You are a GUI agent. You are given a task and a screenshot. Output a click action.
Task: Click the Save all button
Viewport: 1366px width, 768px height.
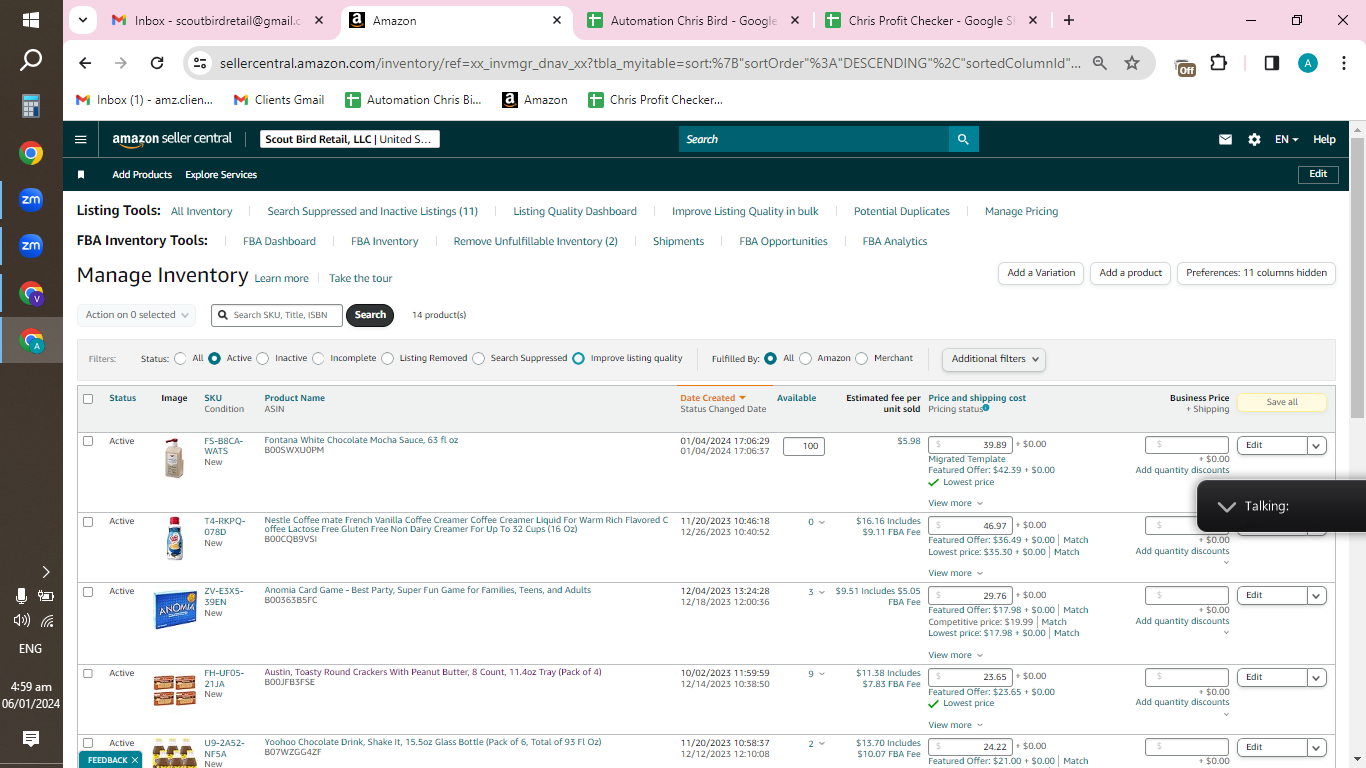click(x=1282, y=402)
